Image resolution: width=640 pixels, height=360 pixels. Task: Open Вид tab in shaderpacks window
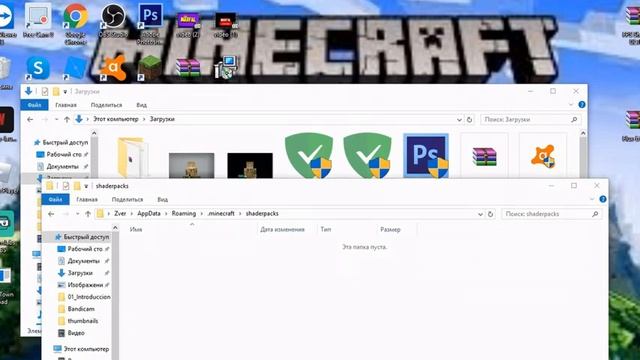click(x=162, y=200)
